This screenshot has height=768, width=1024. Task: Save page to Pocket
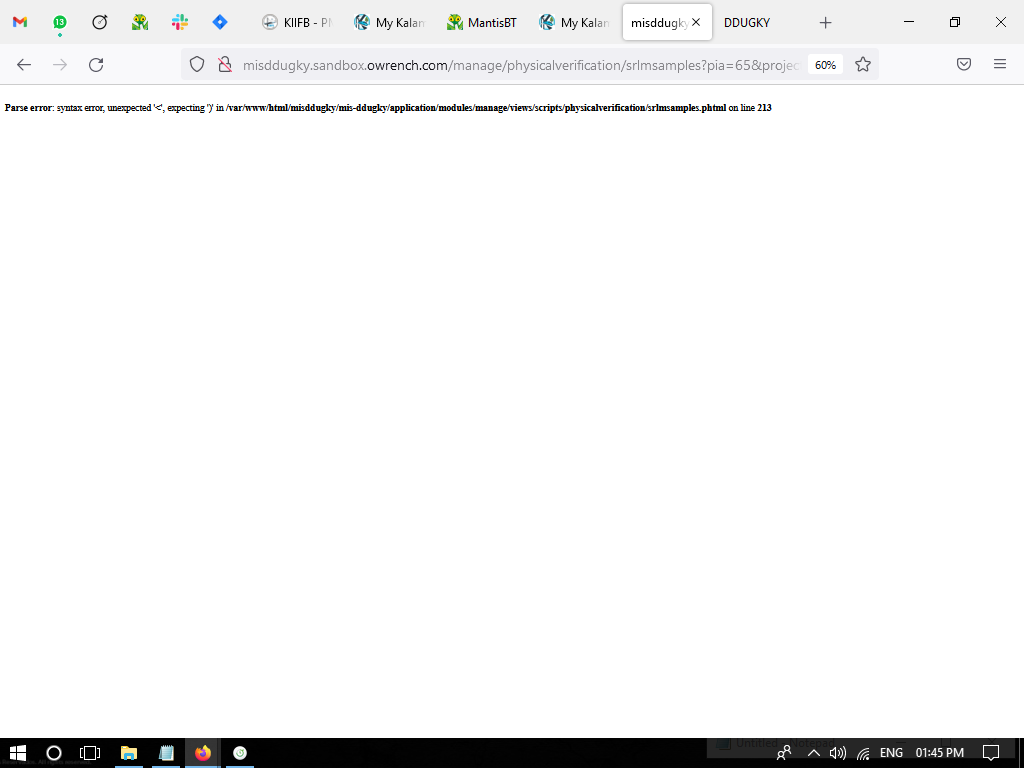click(964, 65)
